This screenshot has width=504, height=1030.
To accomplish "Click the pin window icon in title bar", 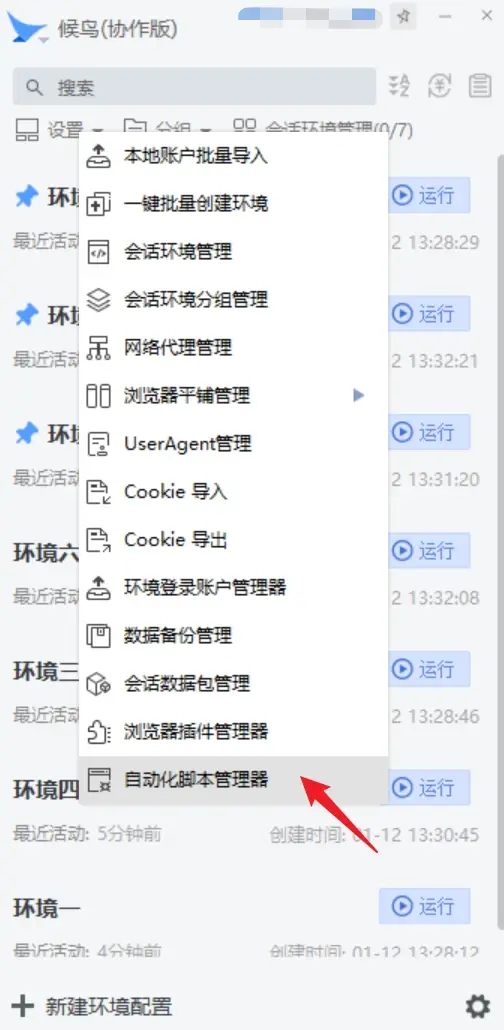I will [x=403, y=16].
